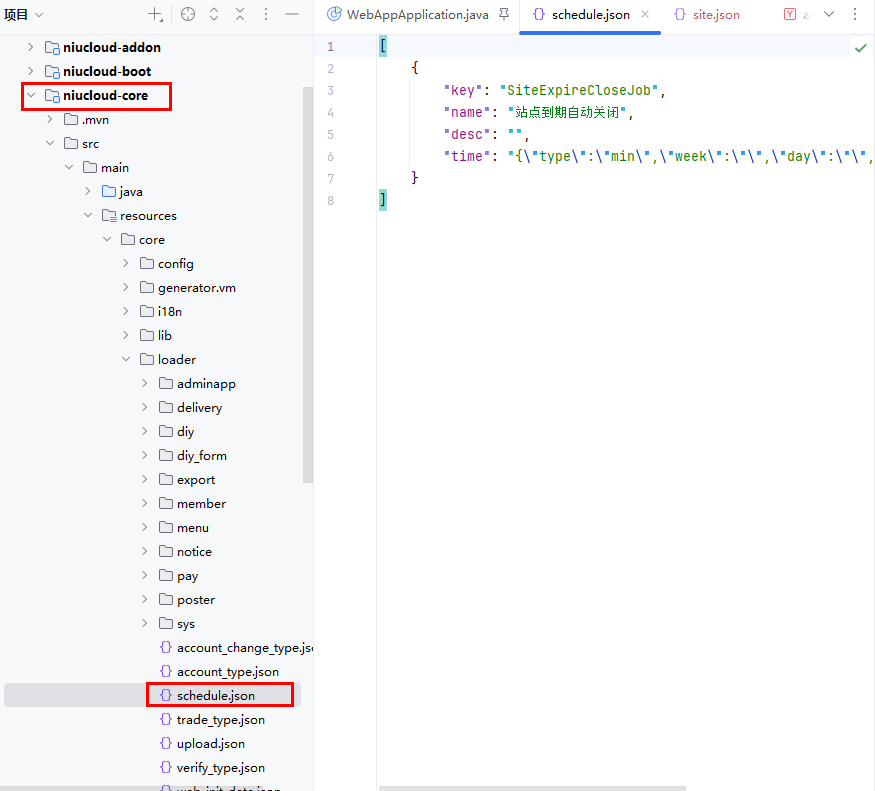
Task: Open the project view dropdown
Action: point(24,15)
